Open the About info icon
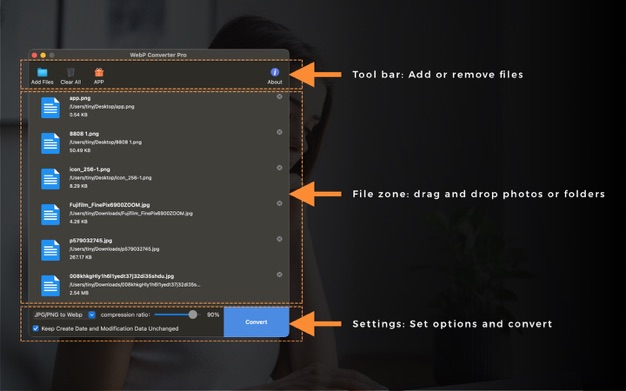Image resolution: width=626 pixels, height=391 pixels. [x=275, y=72]
